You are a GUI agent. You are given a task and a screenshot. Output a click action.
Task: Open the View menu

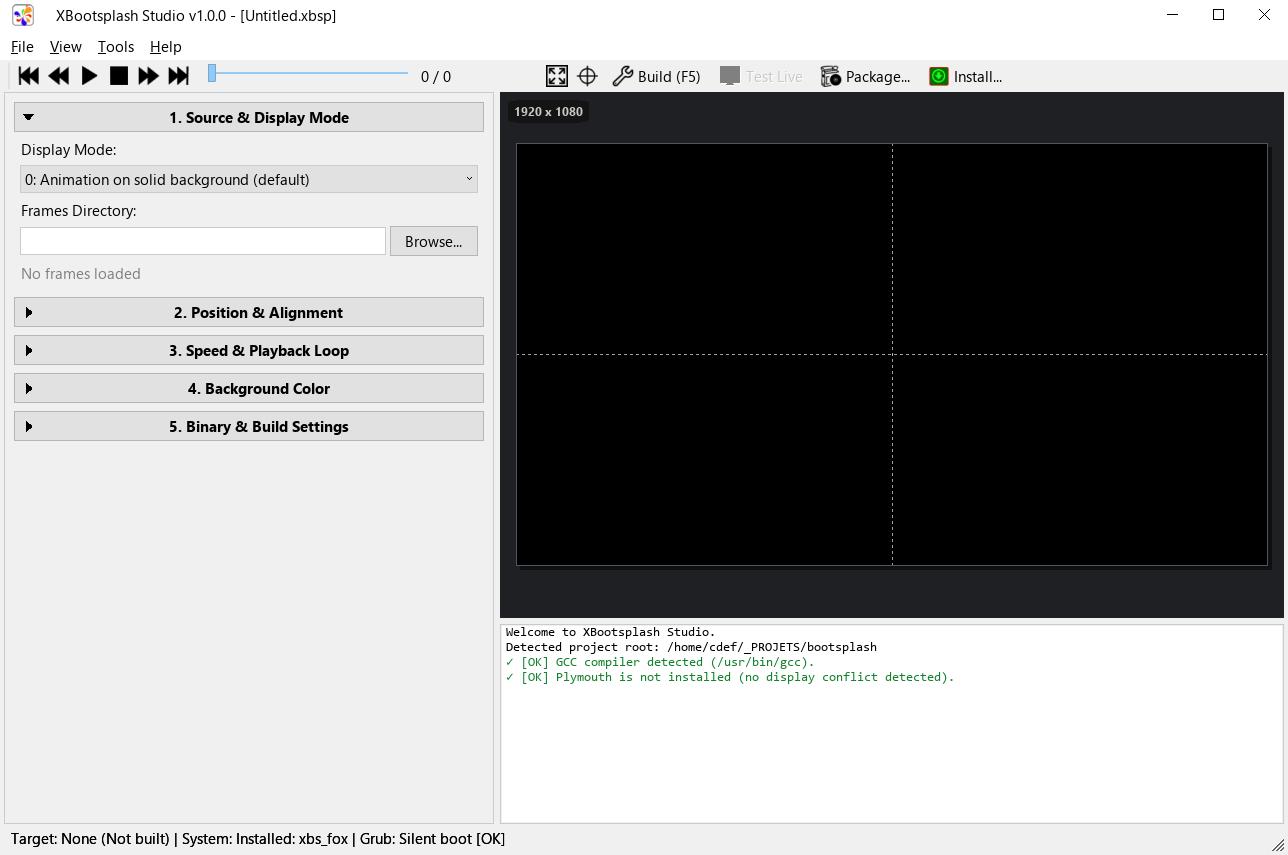click(x=66, y=47)
